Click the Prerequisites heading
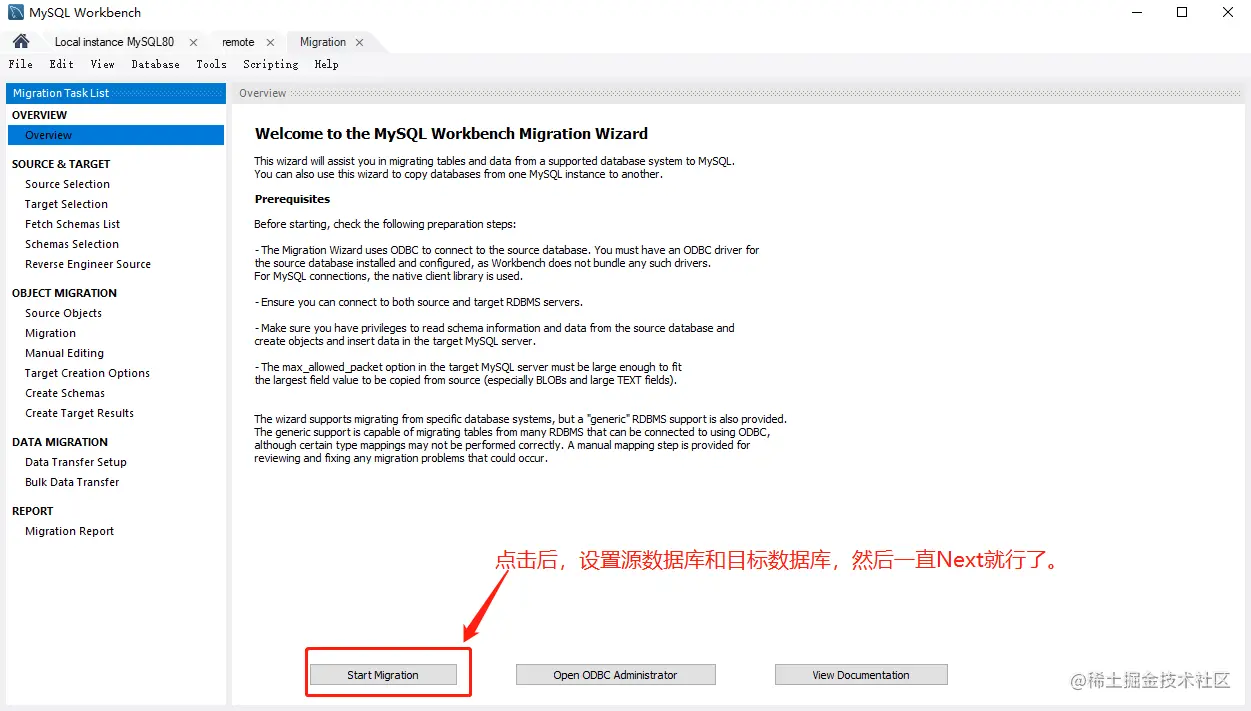Image resolution: width=1251 pixels, height=711 pixels. [x=292, y=199]
